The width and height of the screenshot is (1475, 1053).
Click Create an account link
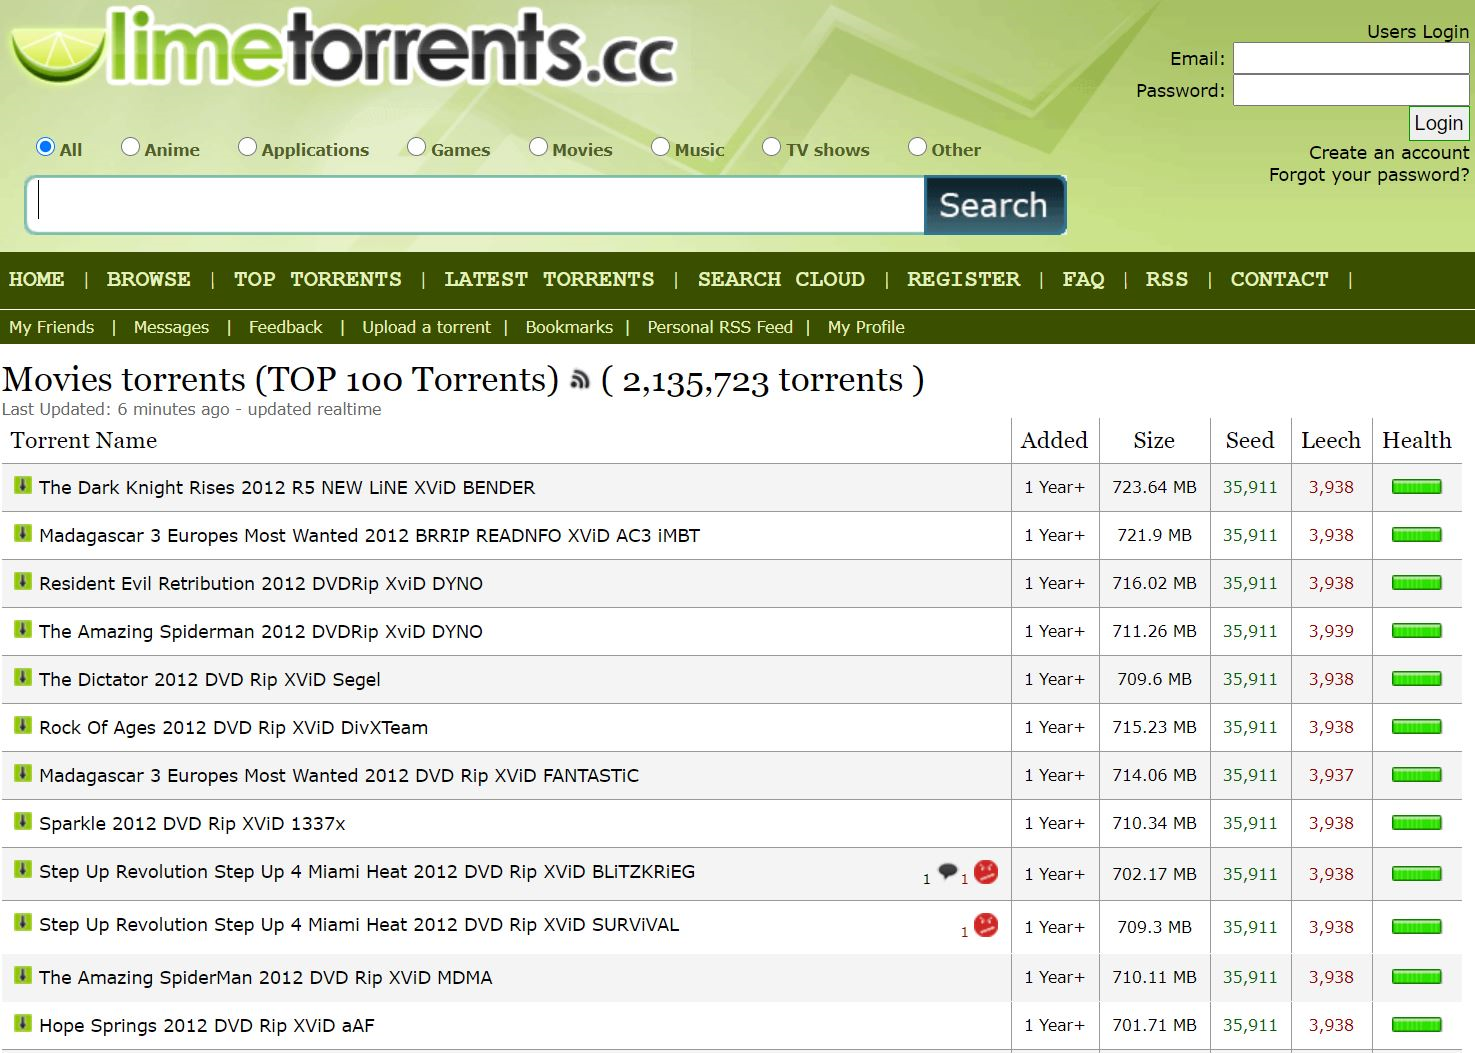coord(1389,152)
